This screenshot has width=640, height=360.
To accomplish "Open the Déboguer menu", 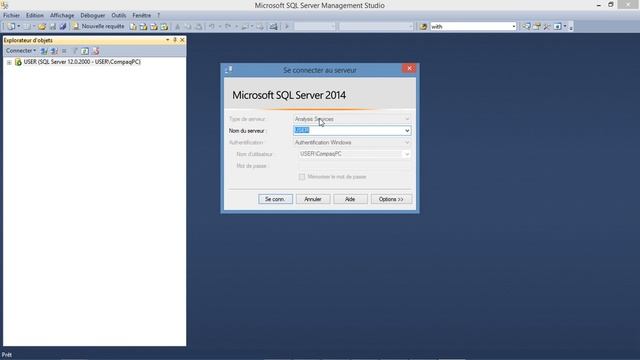I will [x=93, y=15].
